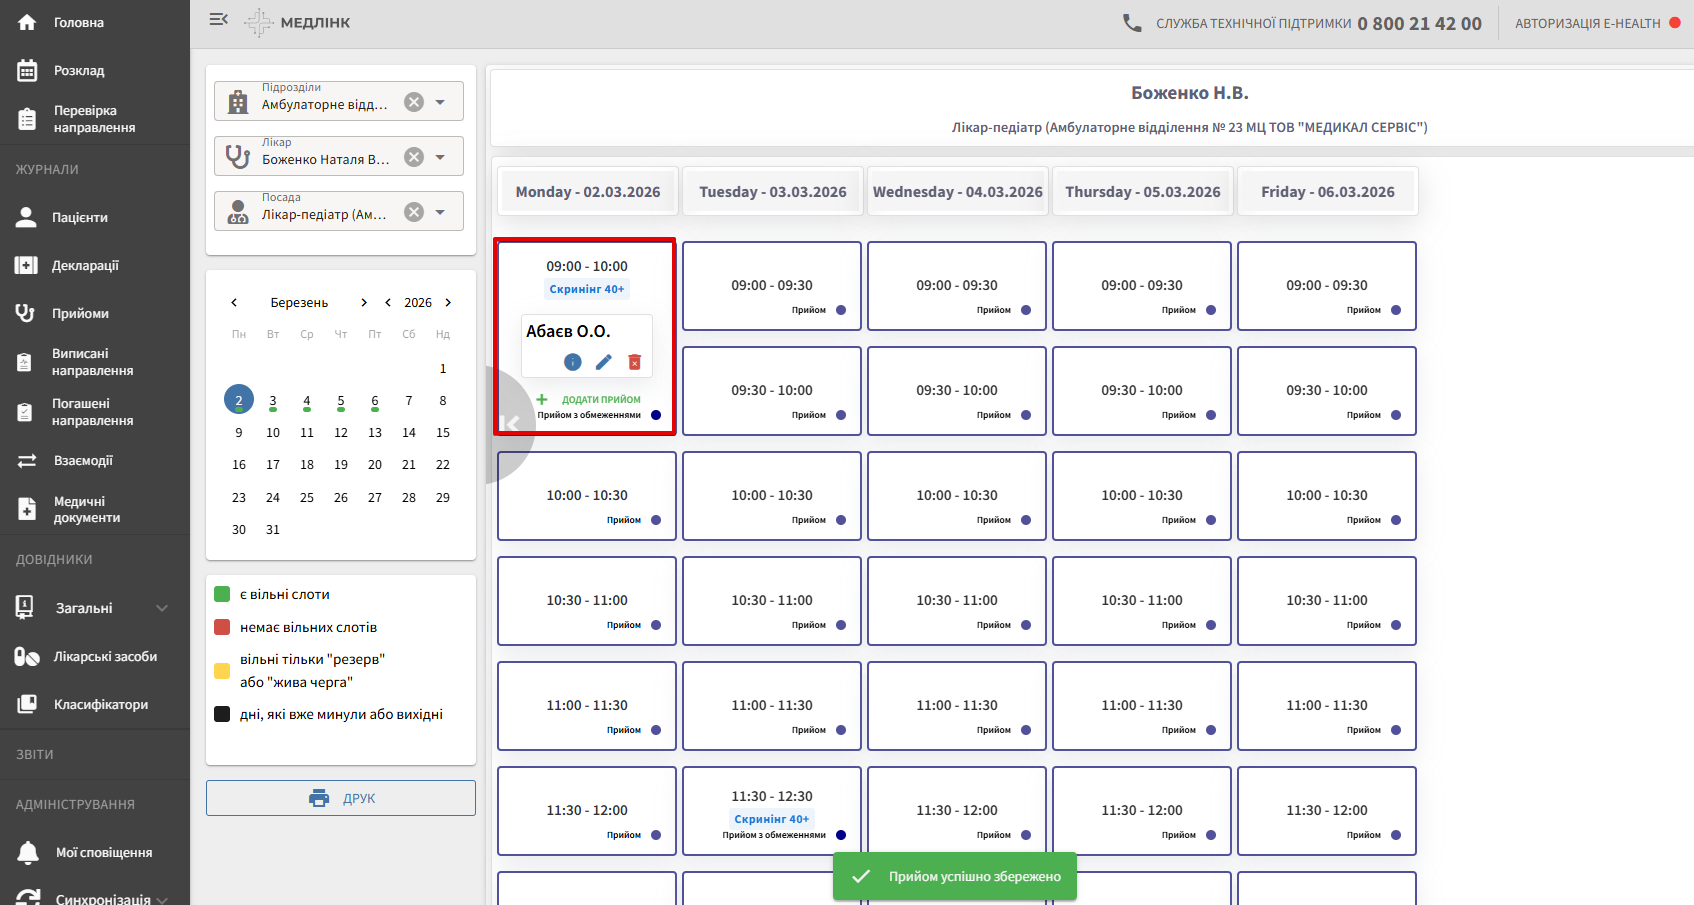Open Мої сповіщення bell icon

pyautogui.click(x=28, y=852)
